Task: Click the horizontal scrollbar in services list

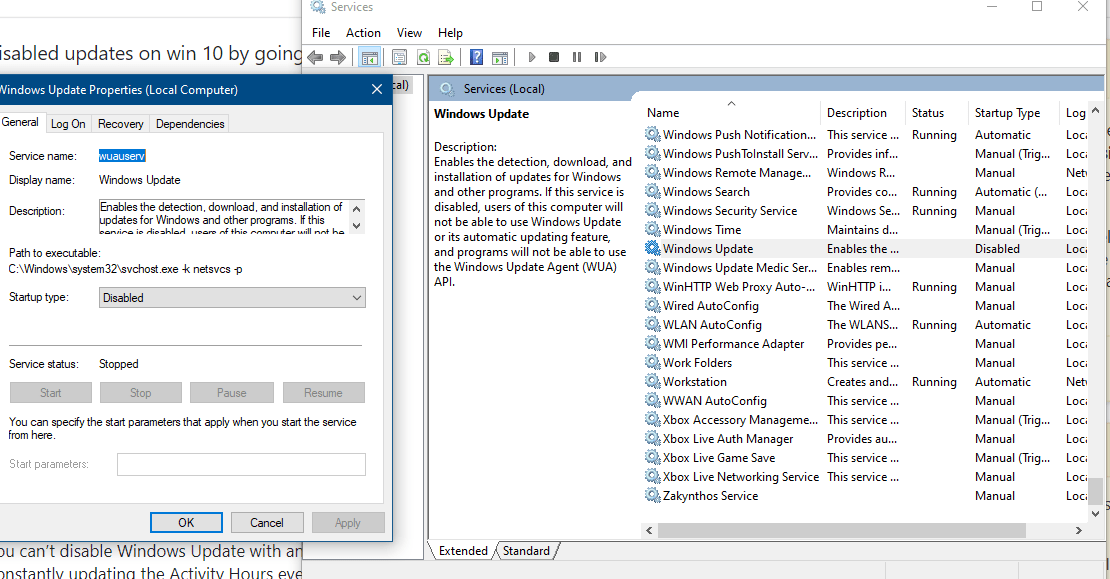Action: [842, 530]
